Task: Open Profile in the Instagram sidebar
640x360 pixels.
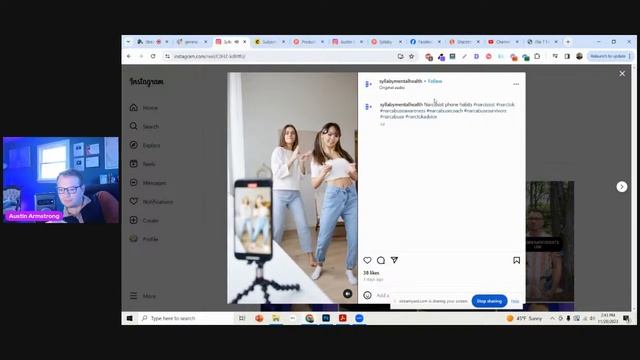Action: (144, 239)
